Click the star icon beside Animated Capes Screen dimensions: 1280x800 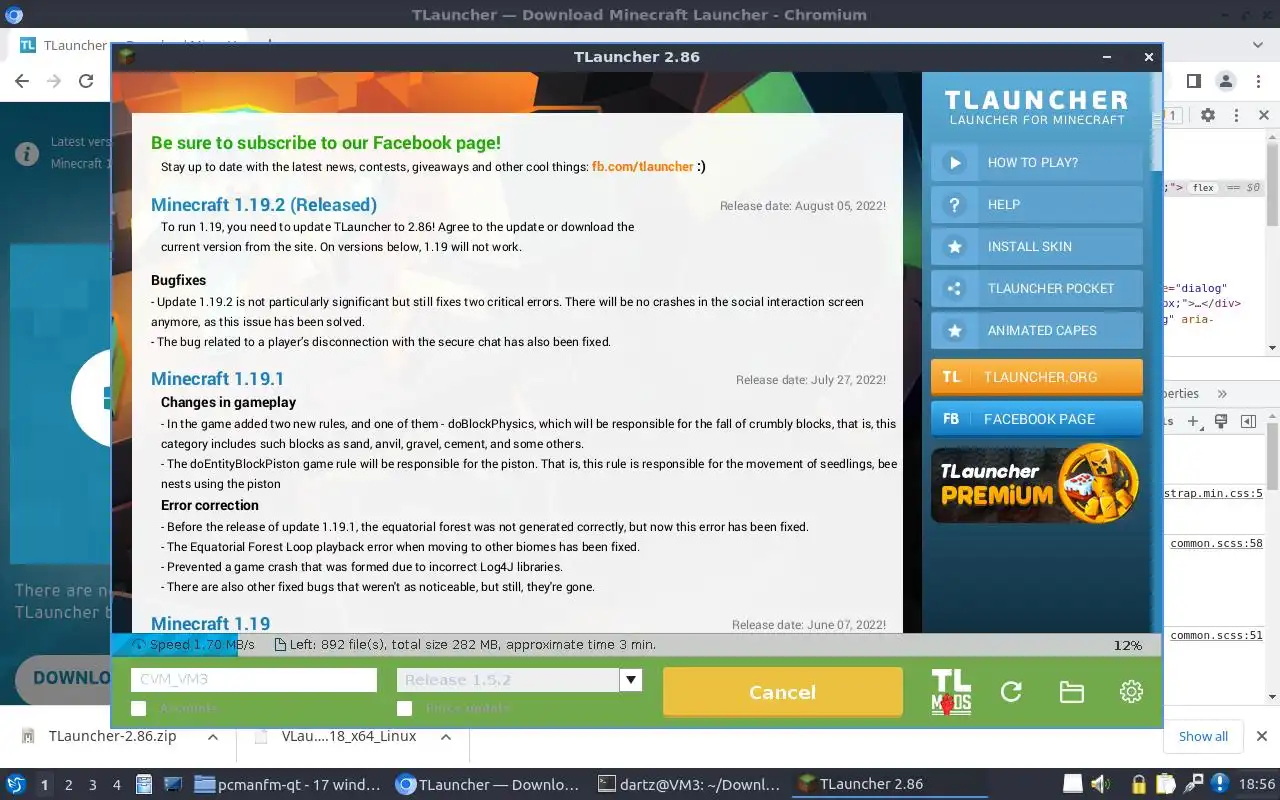point(955,331)
